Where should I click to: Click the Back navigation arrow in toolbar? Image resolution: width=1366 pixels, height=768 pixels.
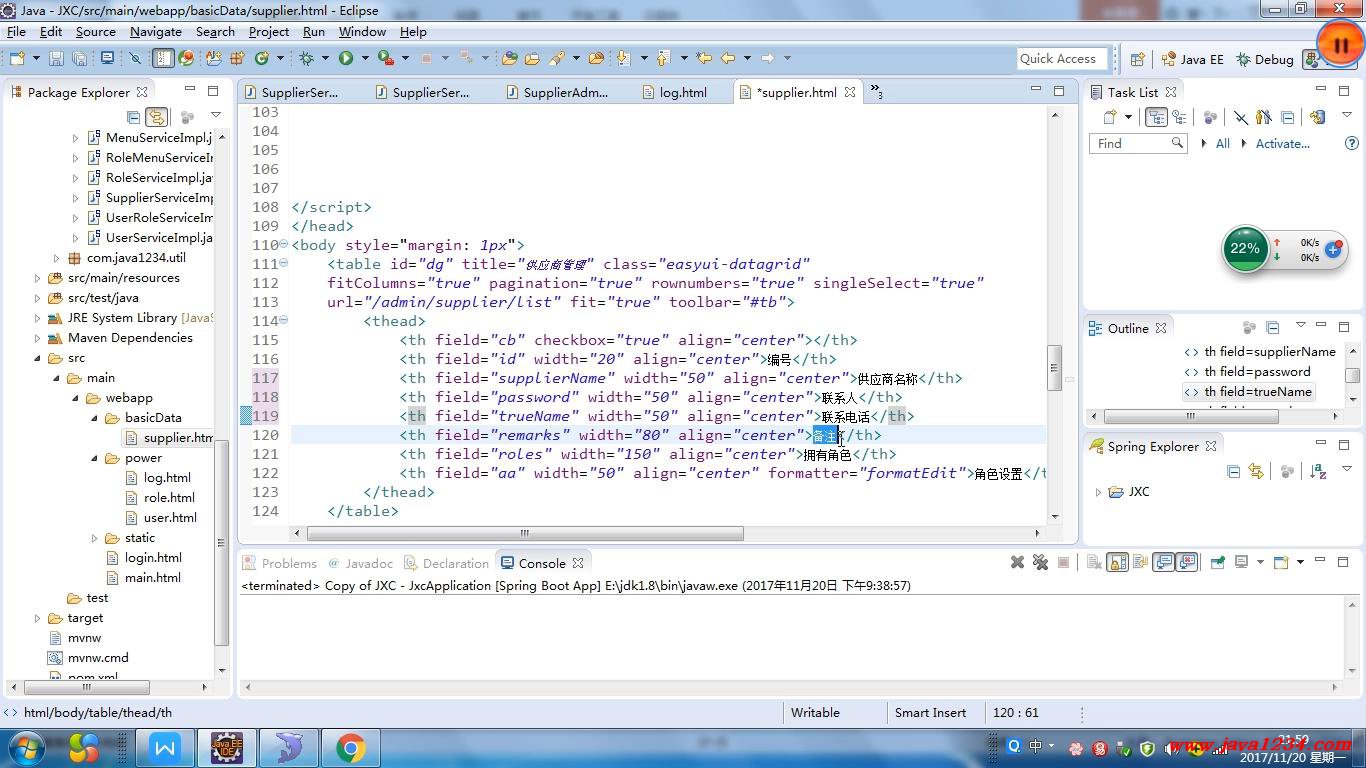pyautogui.click(x=728, y=59)
